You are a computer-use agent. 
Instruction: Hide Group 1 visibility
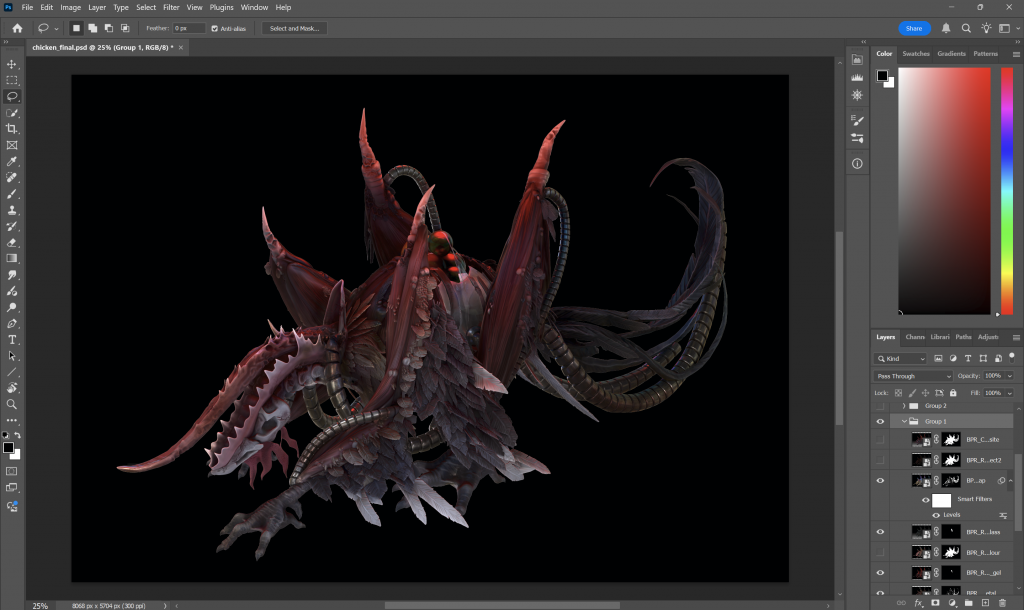pyautogui.click(x=880, y=421)
